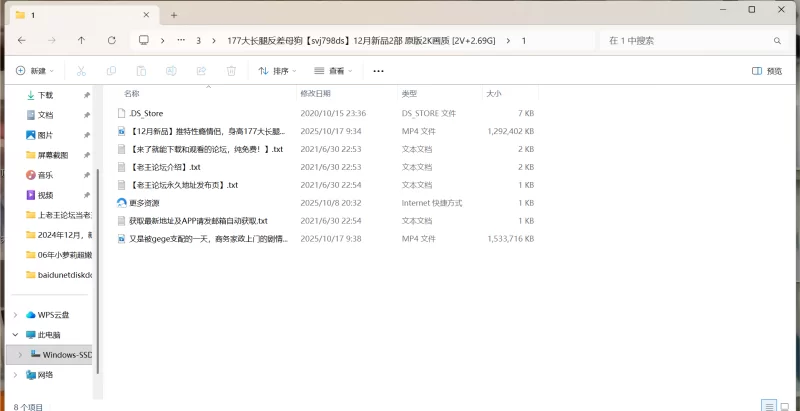Go up one folder level
The height and width of the screenshot is (411, 800).
[81, 40]
